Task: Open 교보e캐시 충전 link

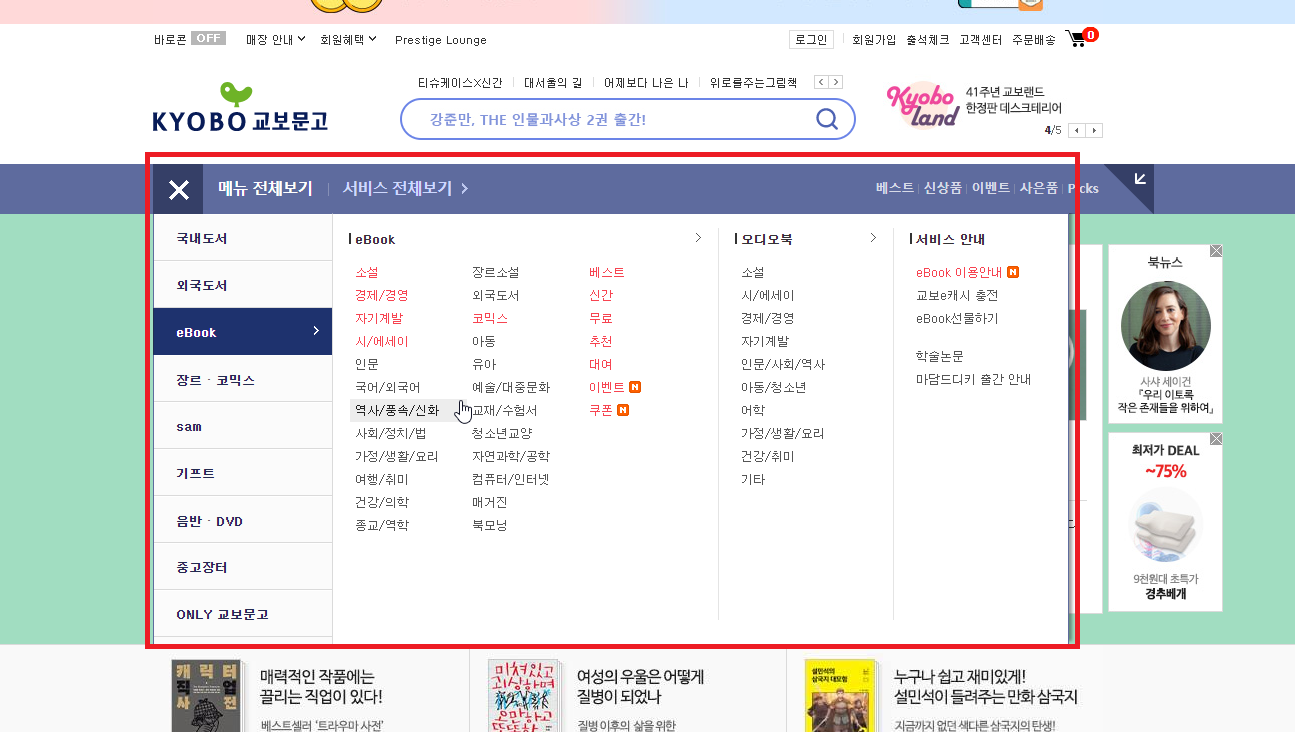Action: click(957, 295)
